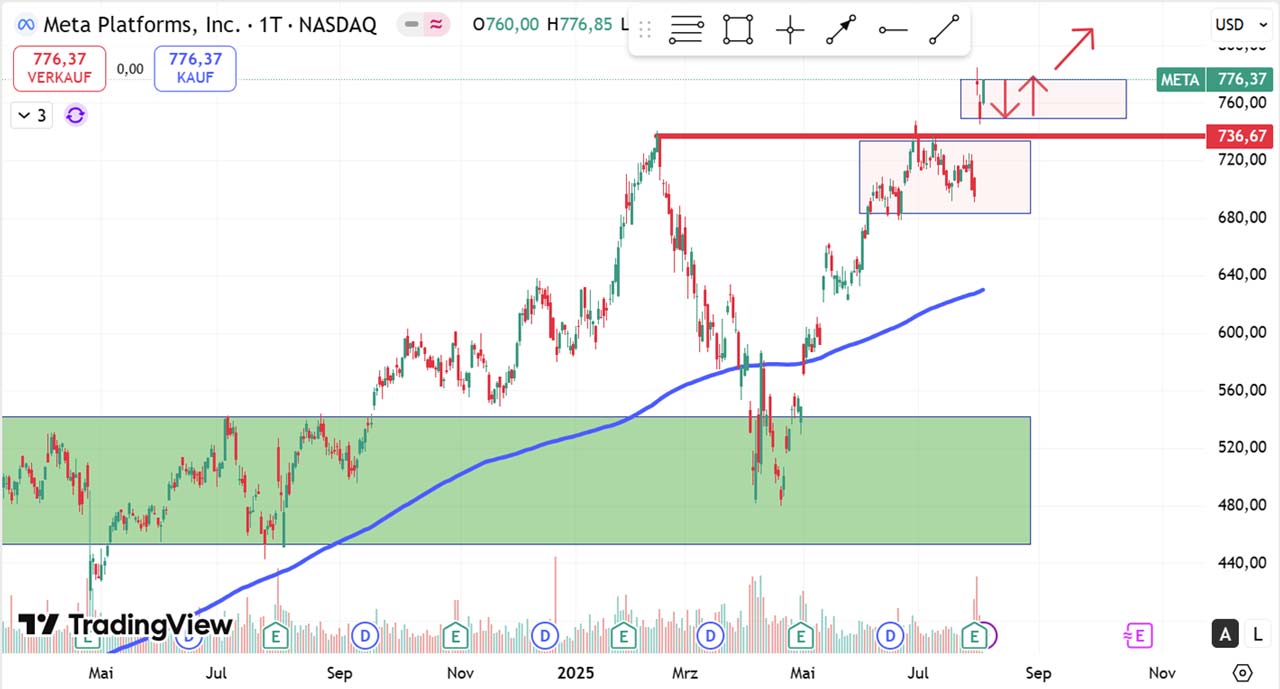Expand the collapsed indicators legend showing 3
The height and width of the screenshot is (689, 1280).
tap(31, 115)
